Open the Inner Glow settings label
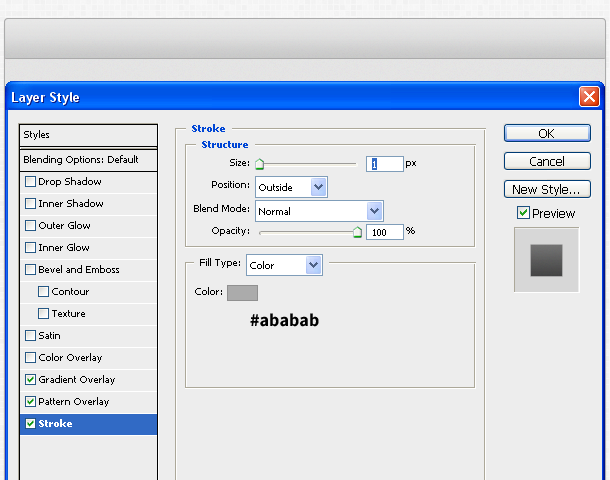 64,247
